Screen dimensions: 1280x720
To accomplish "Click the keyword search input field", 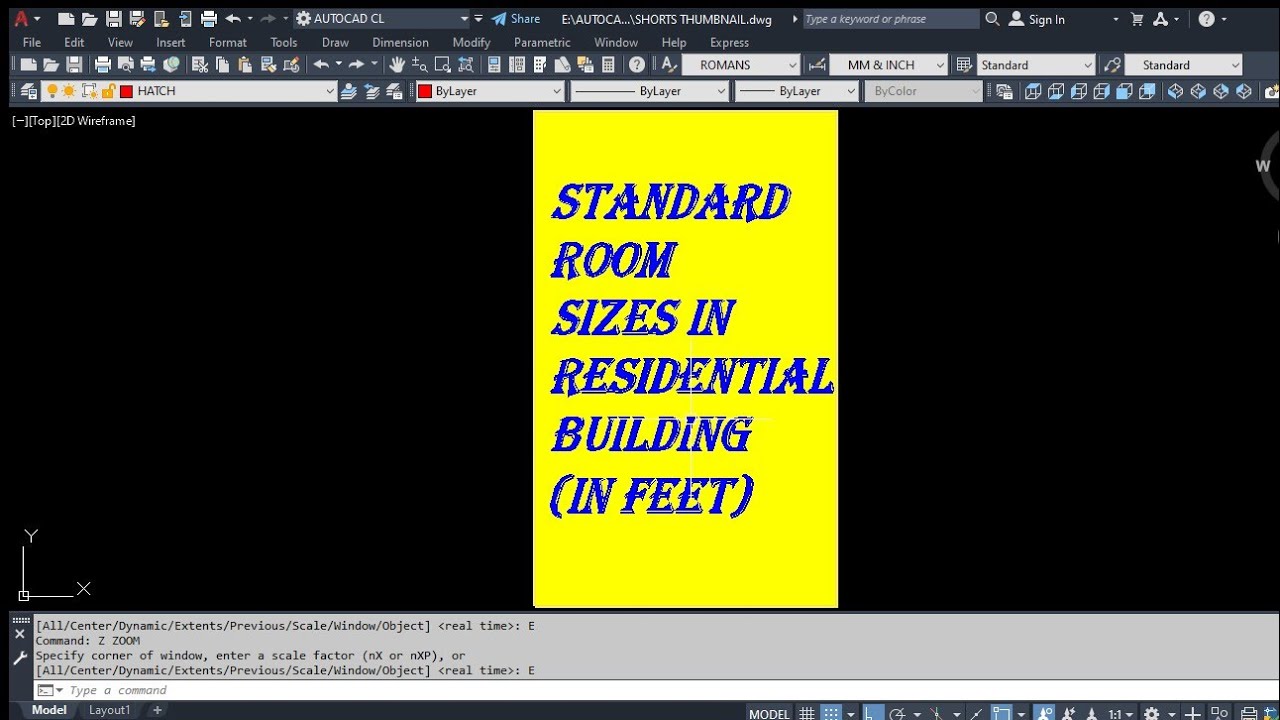I will pos(892,19).
